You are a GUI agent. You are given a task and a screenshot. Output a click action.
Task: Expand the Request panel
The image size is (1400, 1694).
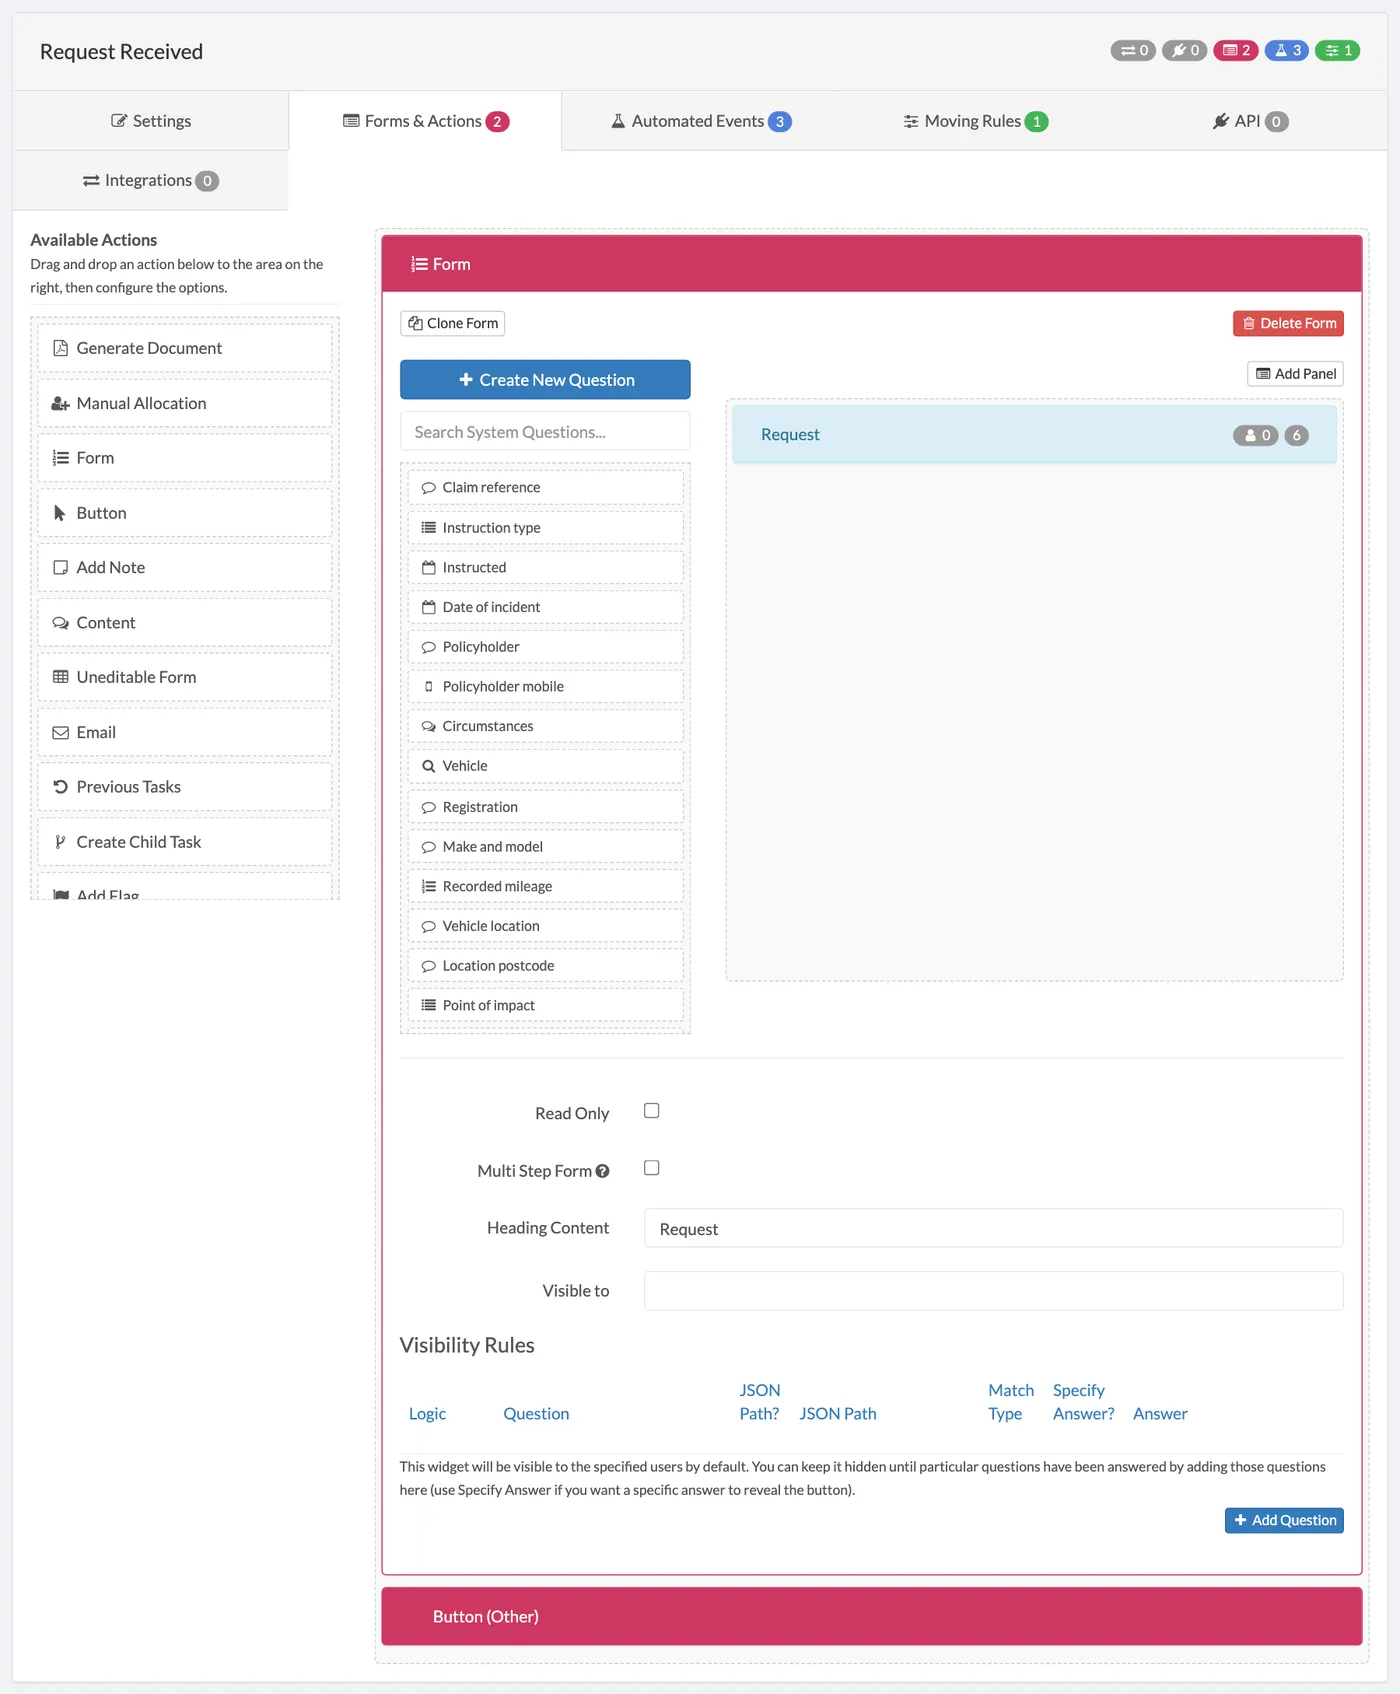[x=1034, y=434]
